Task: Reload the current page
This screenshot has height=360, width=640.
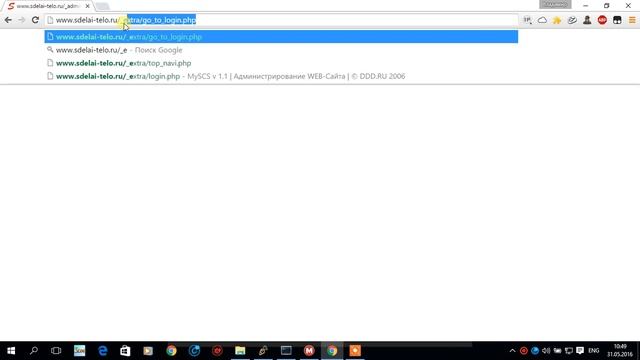Action: tap(35, 20)
